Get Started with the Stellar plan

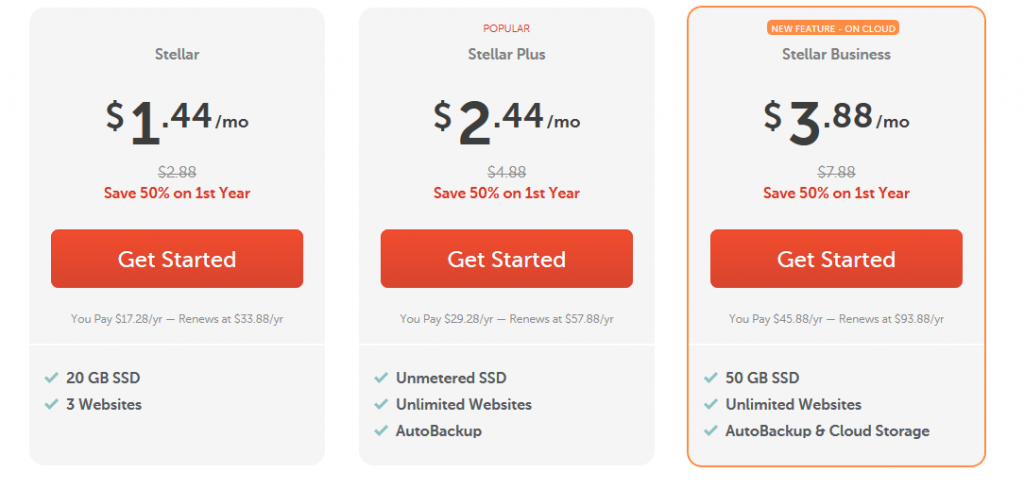click(x=177, y=259)
